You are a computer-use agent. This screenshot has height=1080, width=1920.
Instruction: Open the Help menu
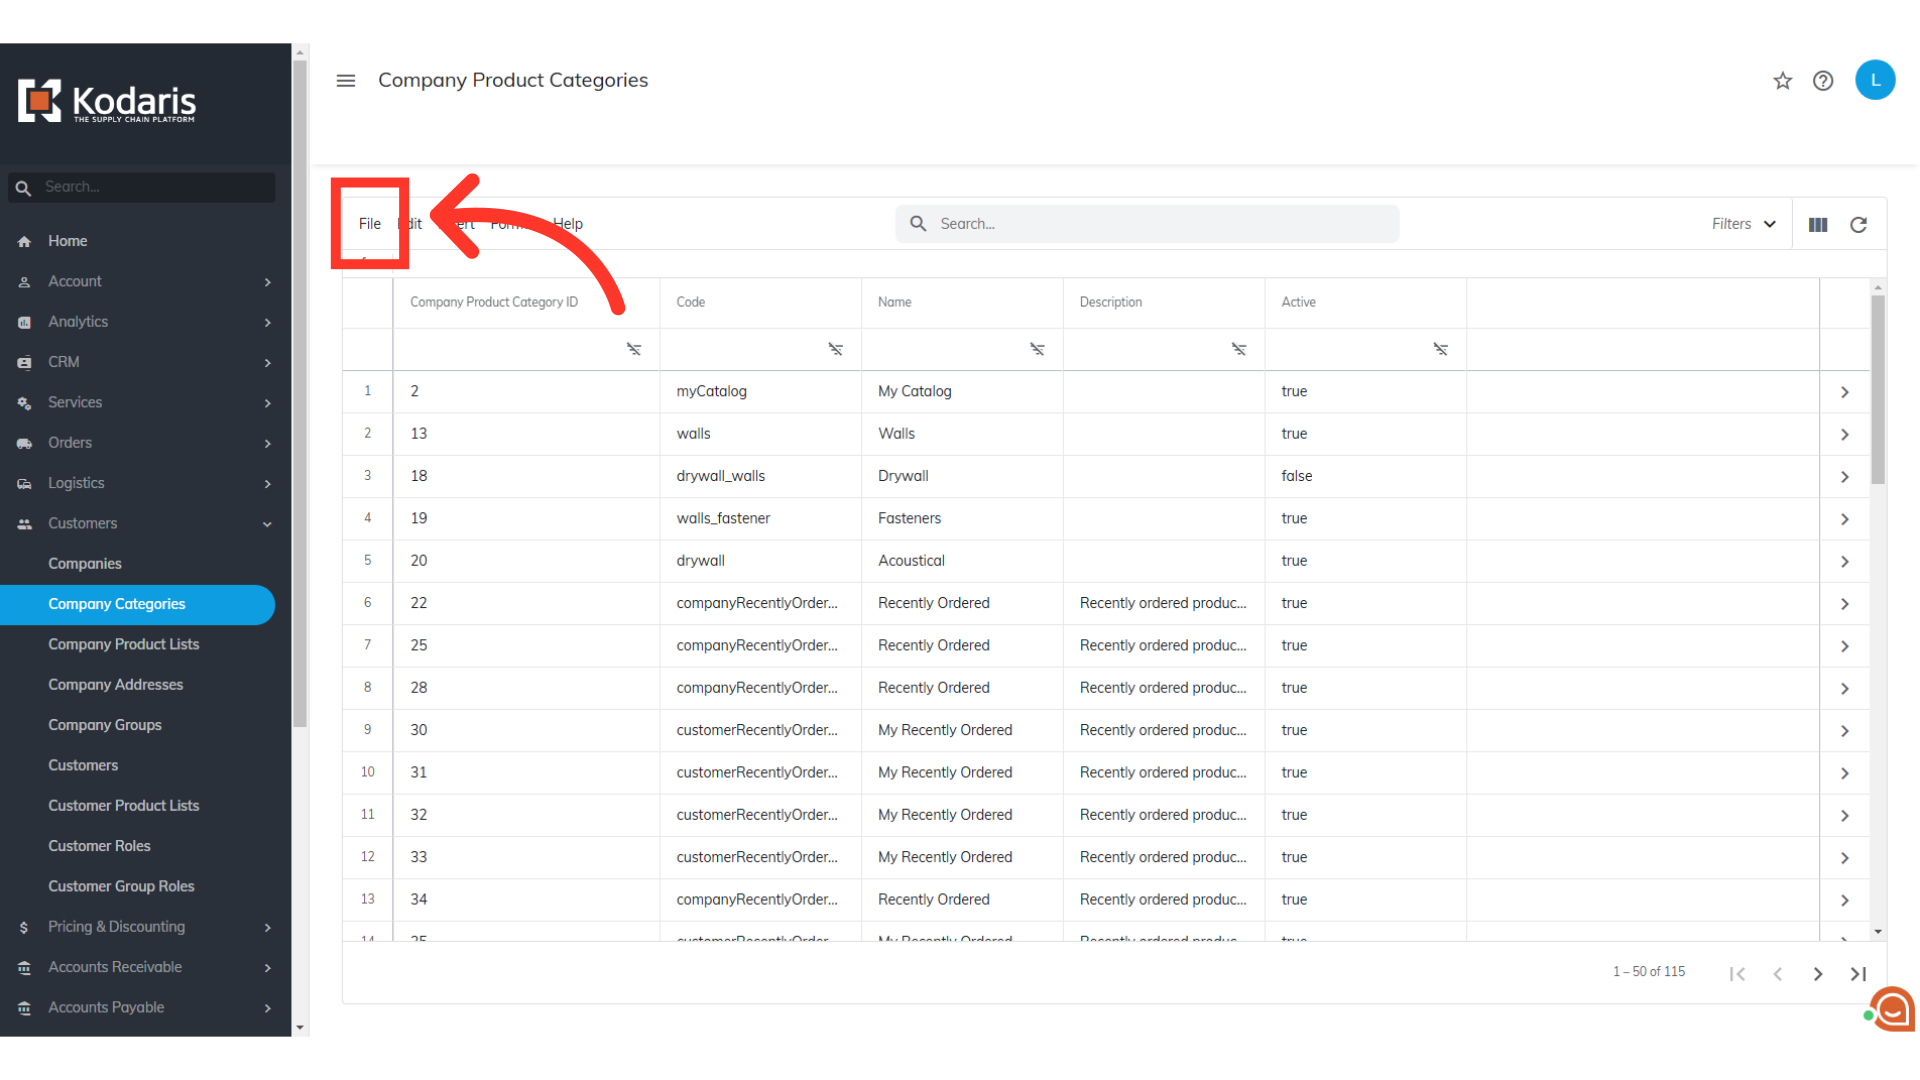[568, 224]
